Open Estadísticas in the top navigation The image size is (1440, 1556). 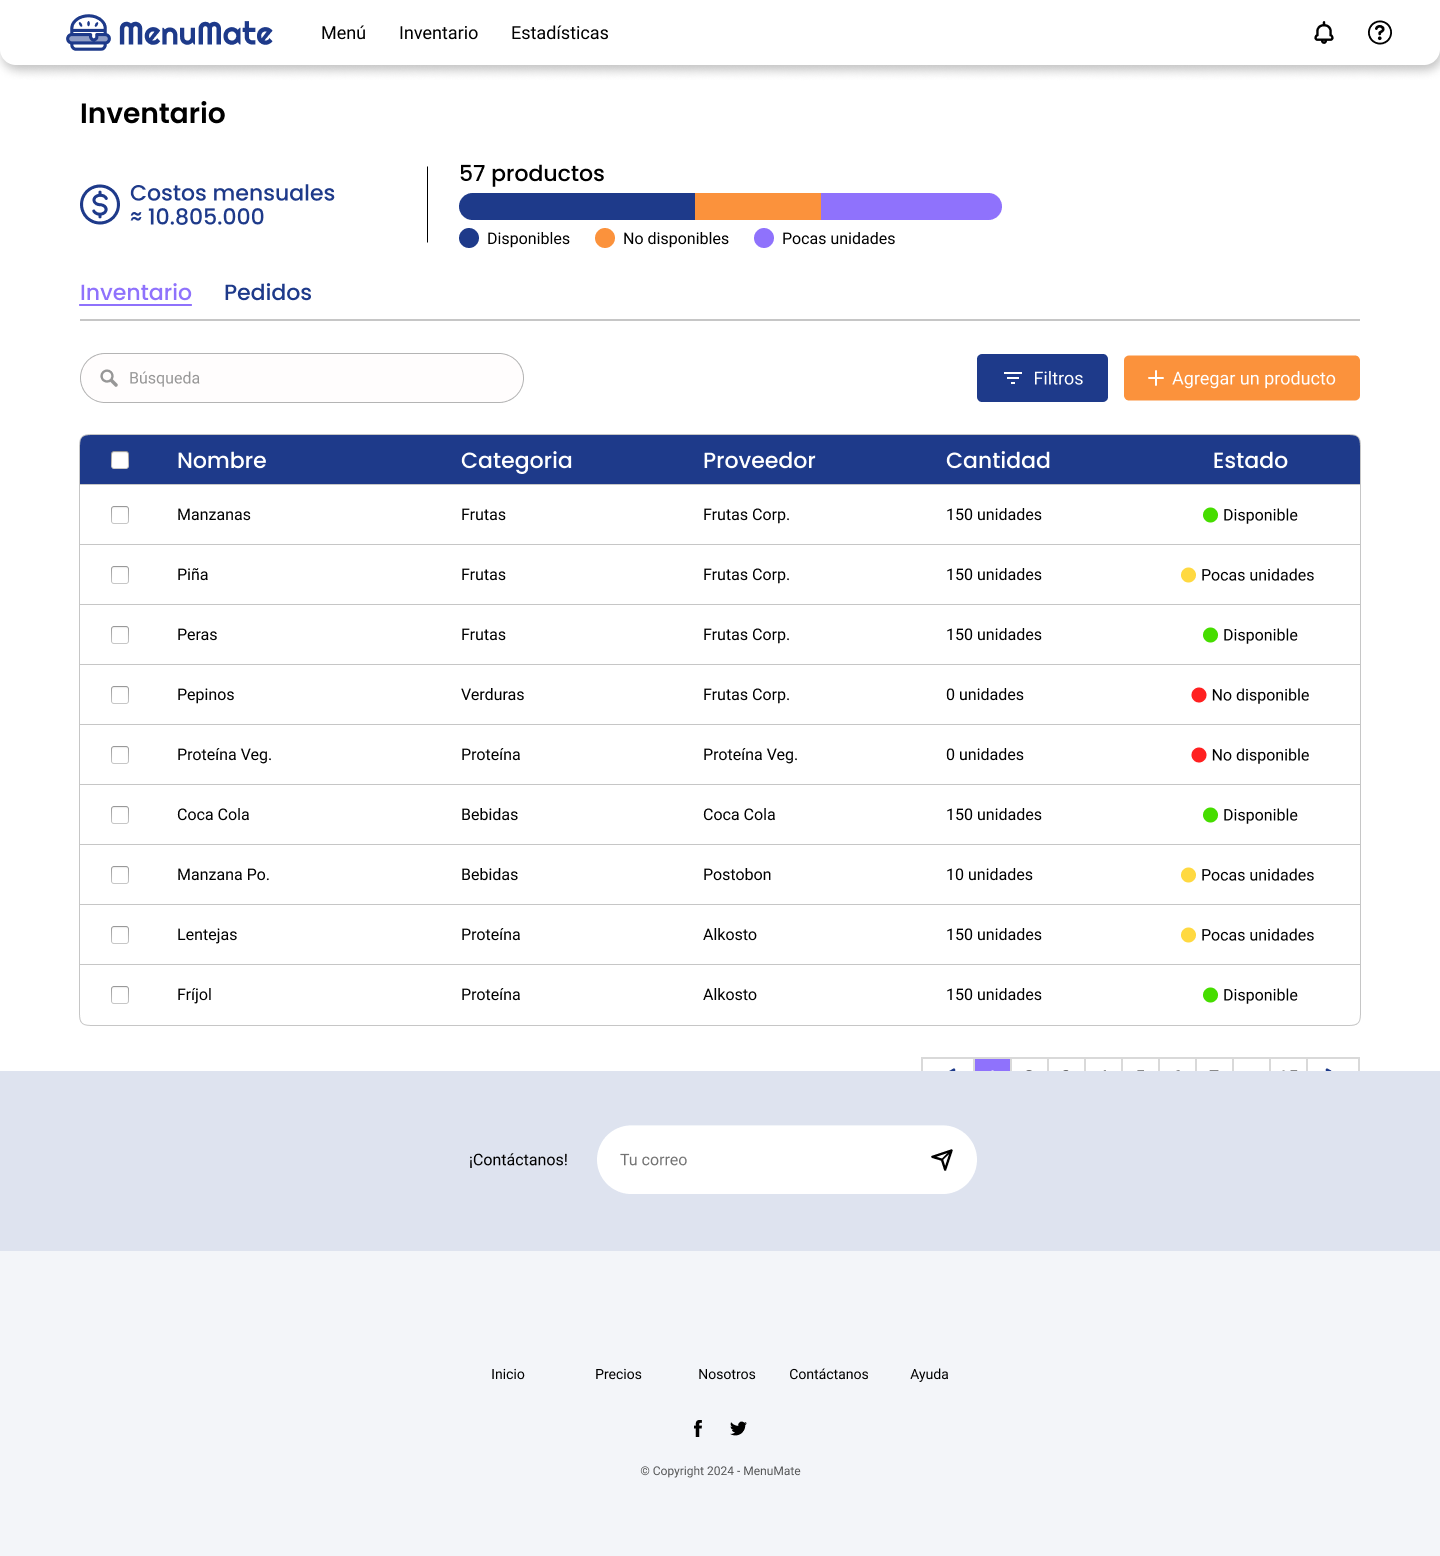click(559, 33)
